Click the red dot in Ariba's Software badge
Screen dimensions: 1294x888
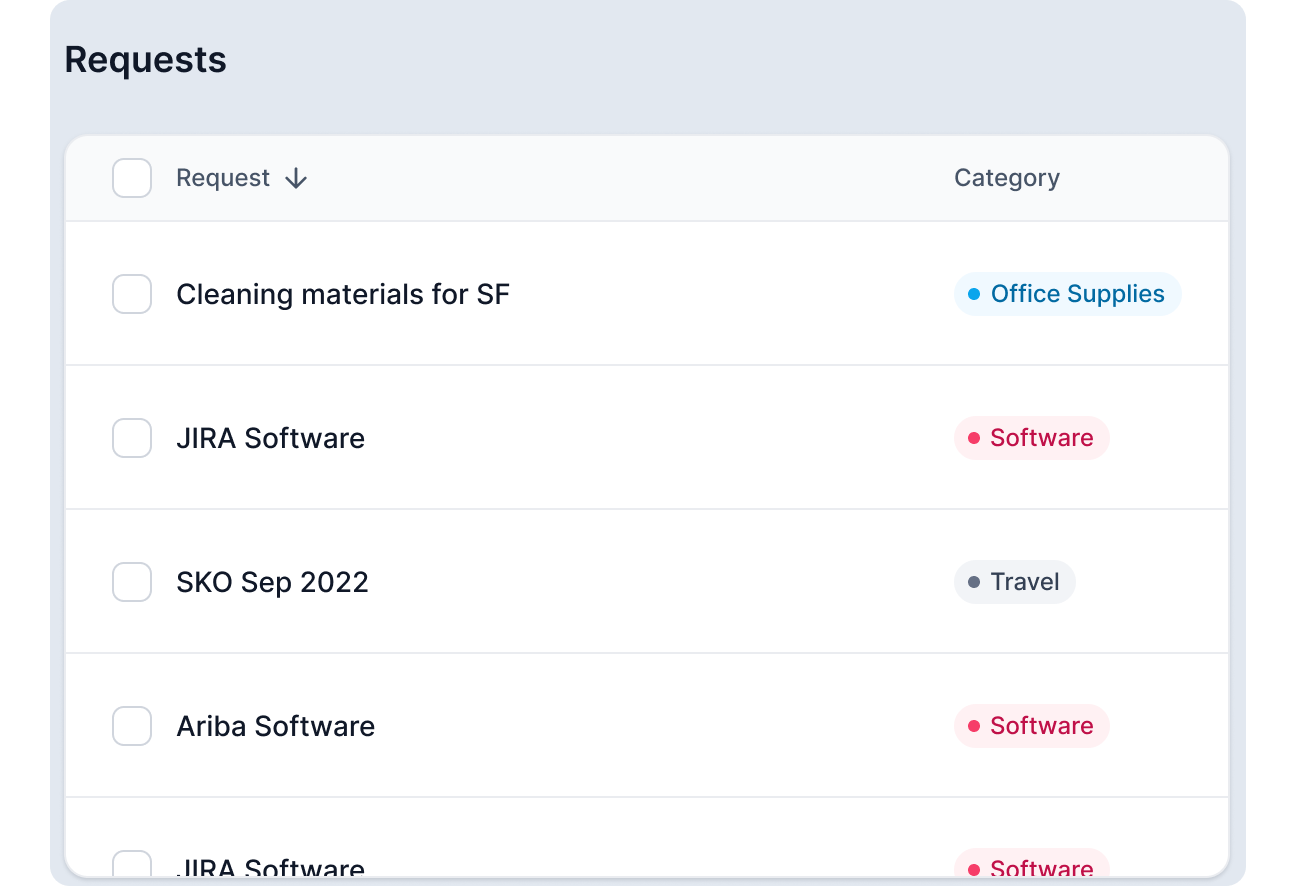[974, 727]
